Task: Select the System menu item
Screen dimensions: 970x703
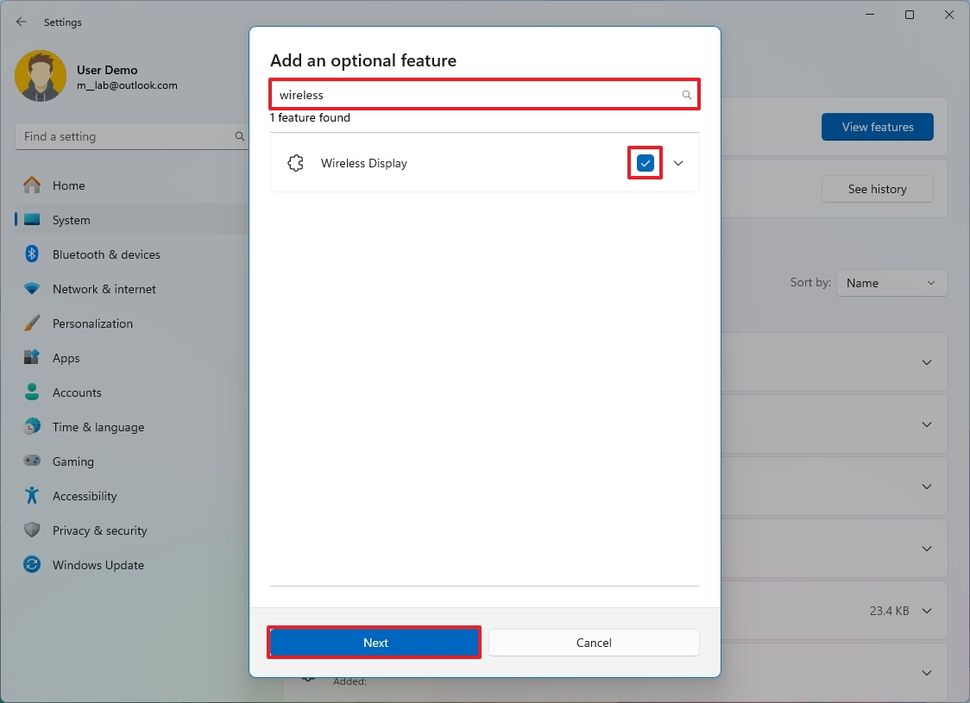Action: [69, 219]
